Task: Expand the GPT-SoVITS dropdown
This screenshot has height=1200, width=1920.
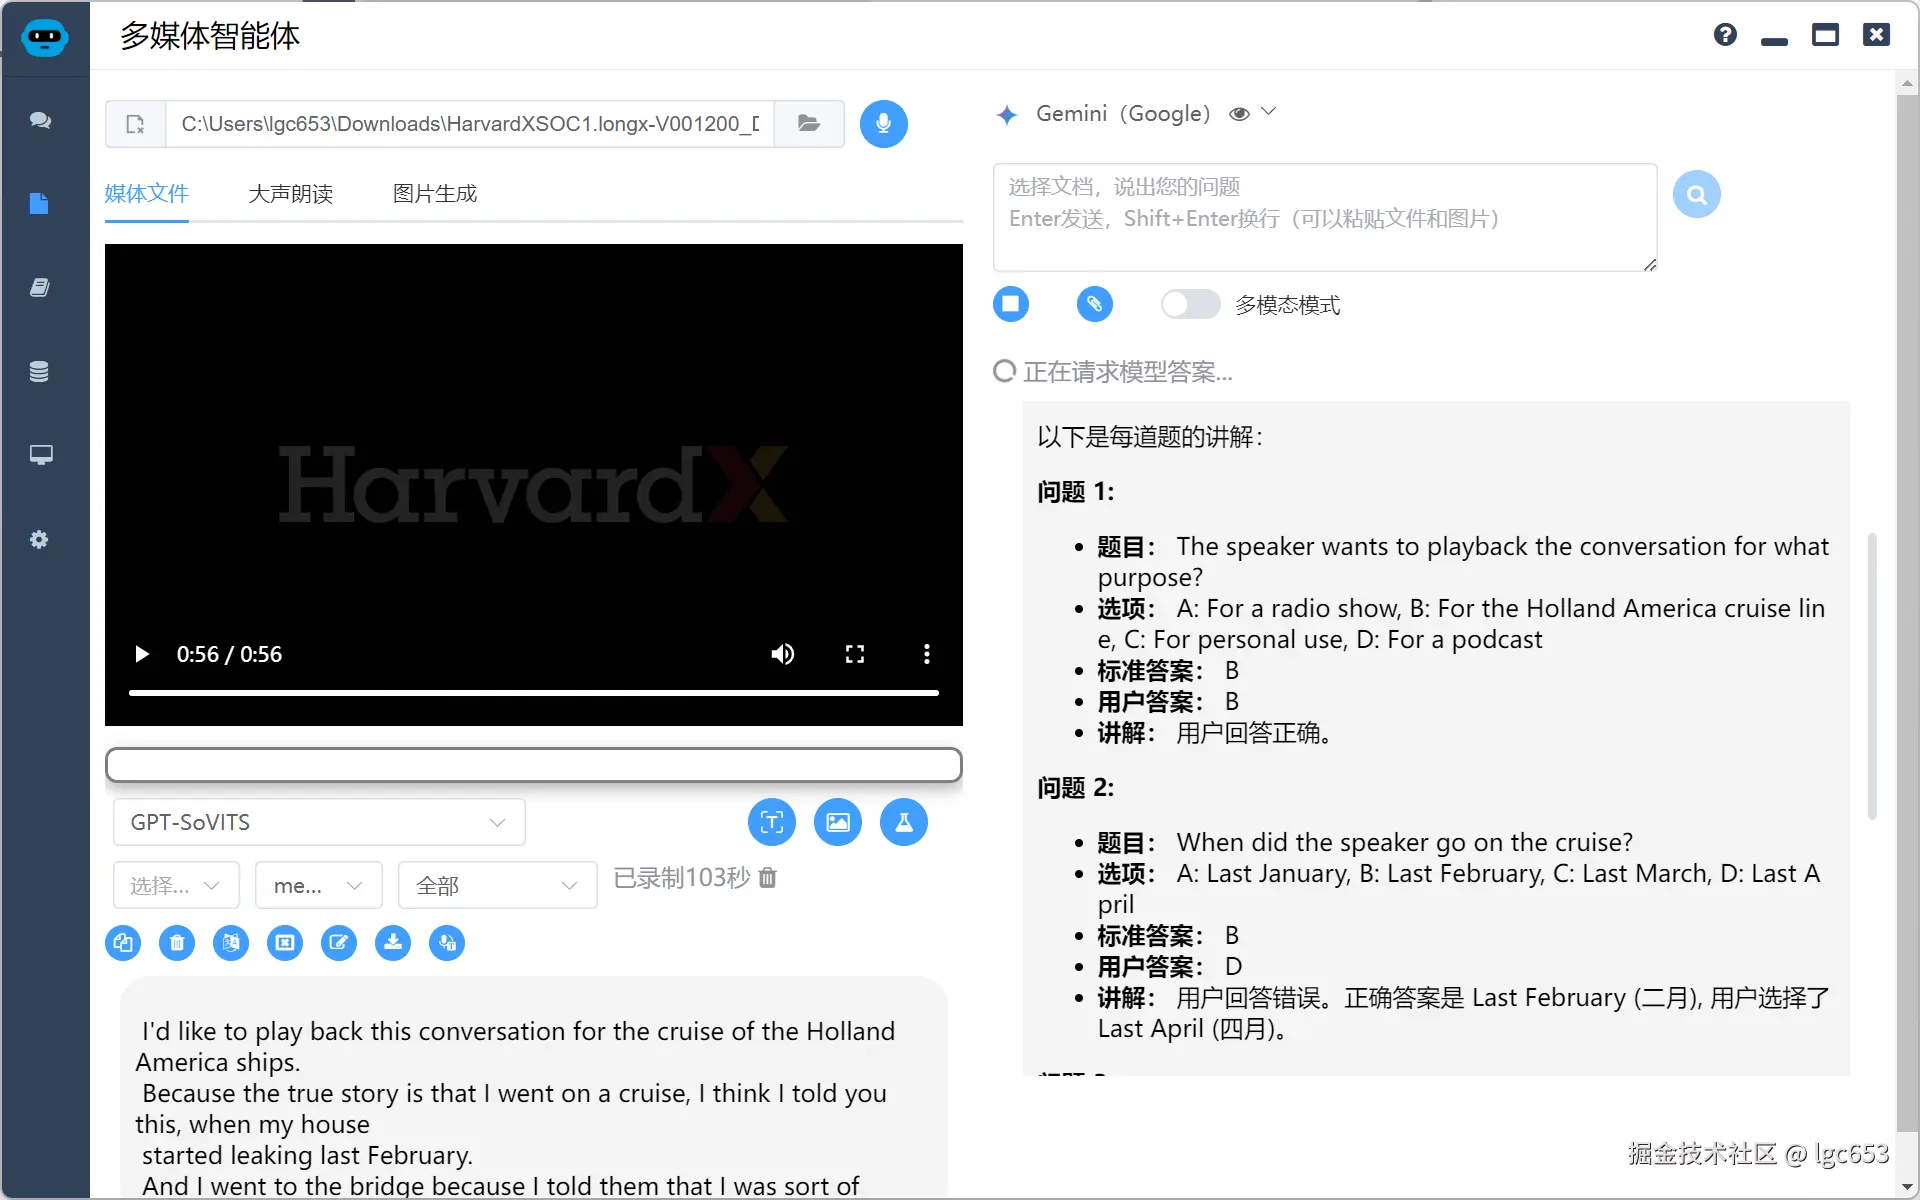Action: coord(319,822)
